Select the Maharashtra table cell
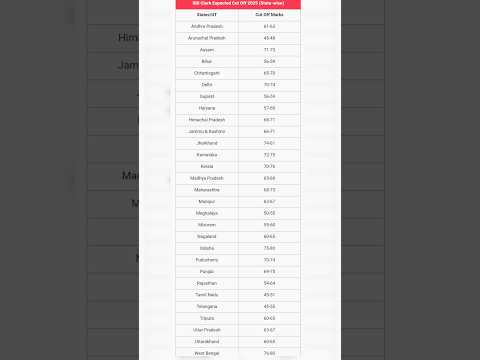 pyautogui.click(x=207, y=190)
